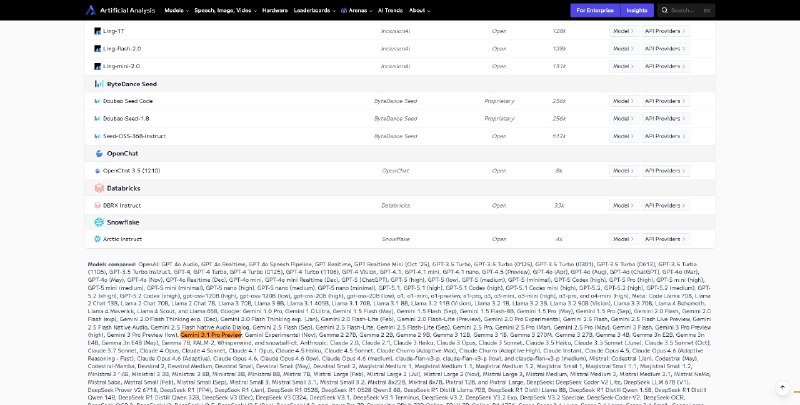Click the OpenChat group logo
The width and height of the screenshot is (800, 405).
98,154
